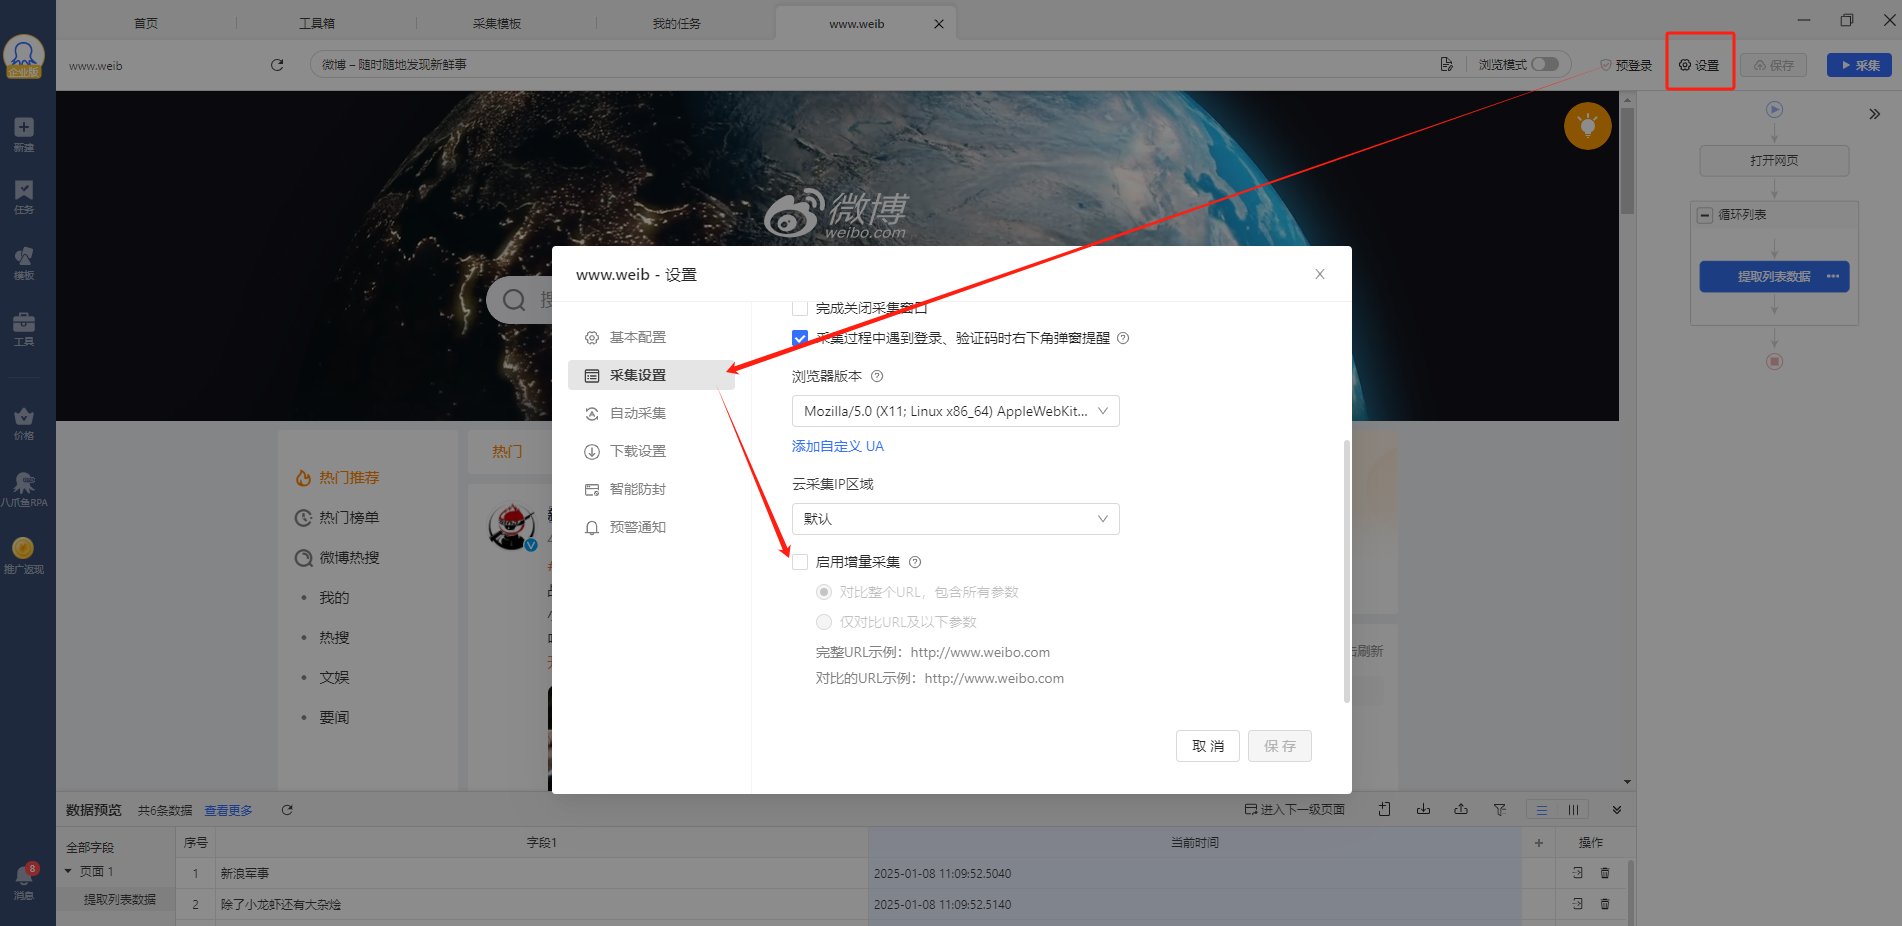Open the 下载设置 settings section
The width and height of the screenshot is (1902, 926).
click(651, 451)
